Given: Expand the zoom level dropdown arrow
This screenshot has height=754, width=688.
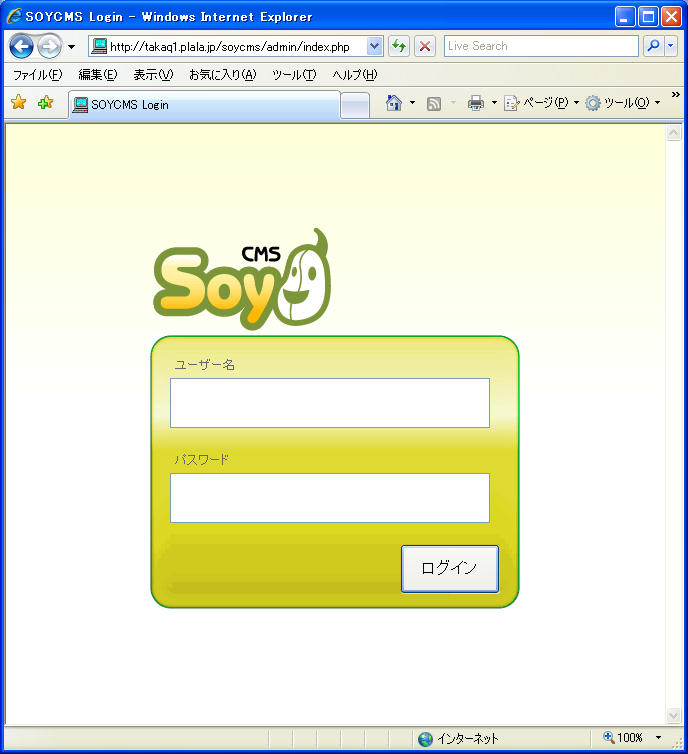Looking at the screenshot, I should point(658,738).
